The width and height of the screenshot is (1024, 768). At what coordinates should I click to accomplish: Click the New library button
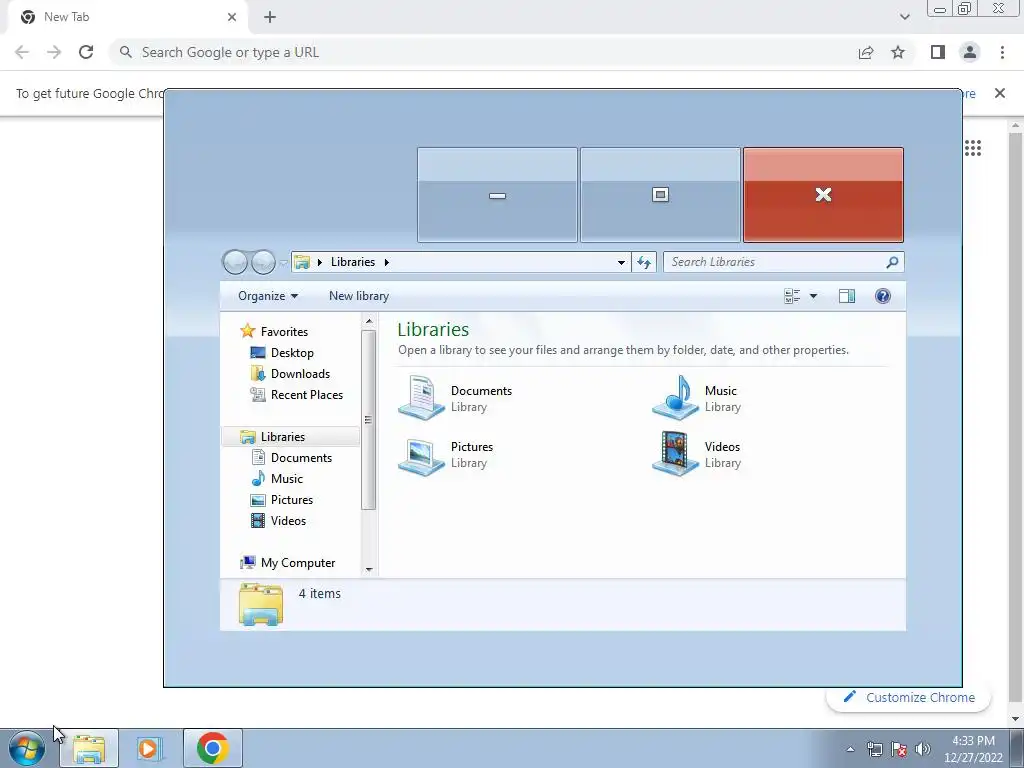[359, 296]
